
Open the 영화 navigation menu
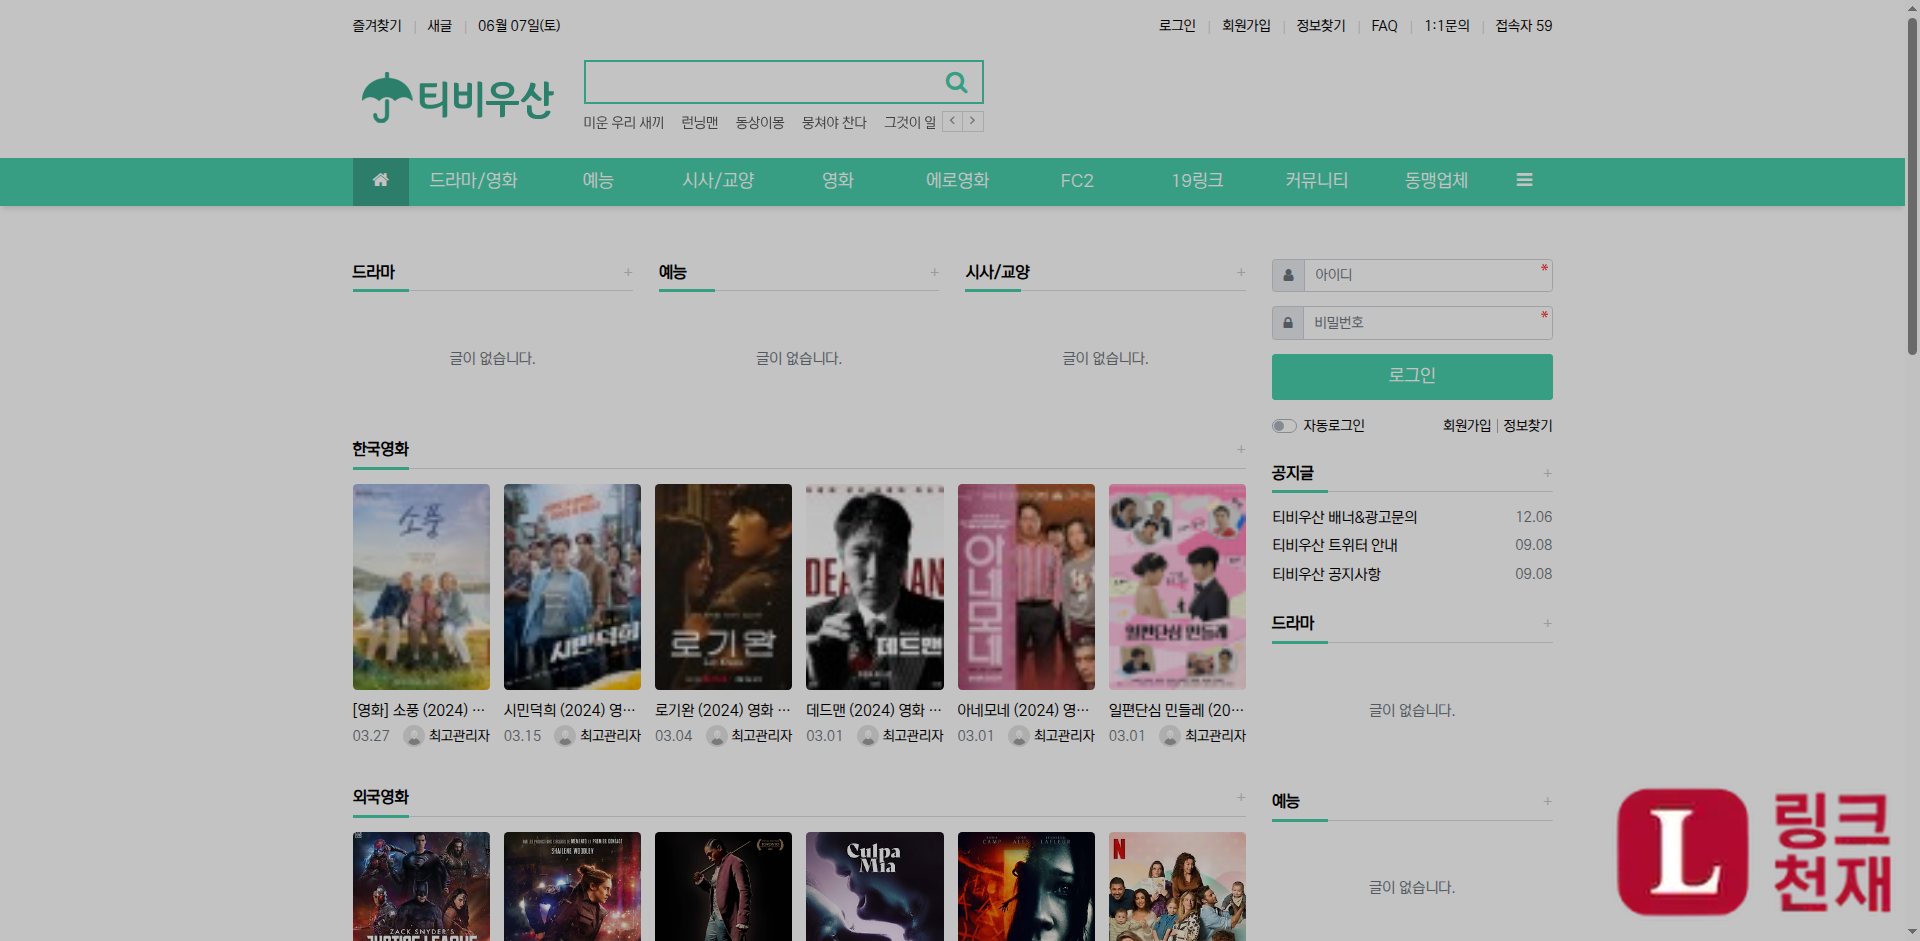(838, 181)
